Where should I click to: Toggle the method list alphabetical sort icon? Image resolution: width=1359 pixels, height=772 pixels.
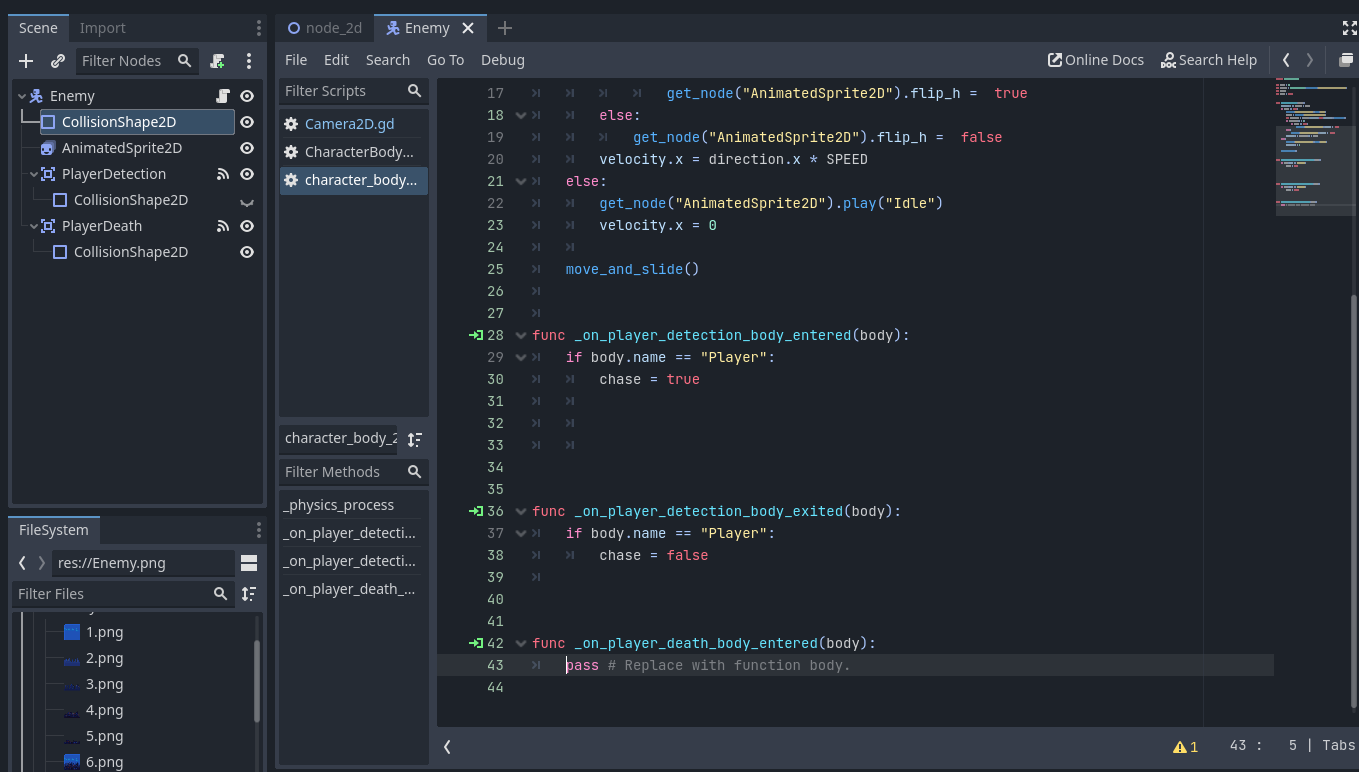point(415,439)
